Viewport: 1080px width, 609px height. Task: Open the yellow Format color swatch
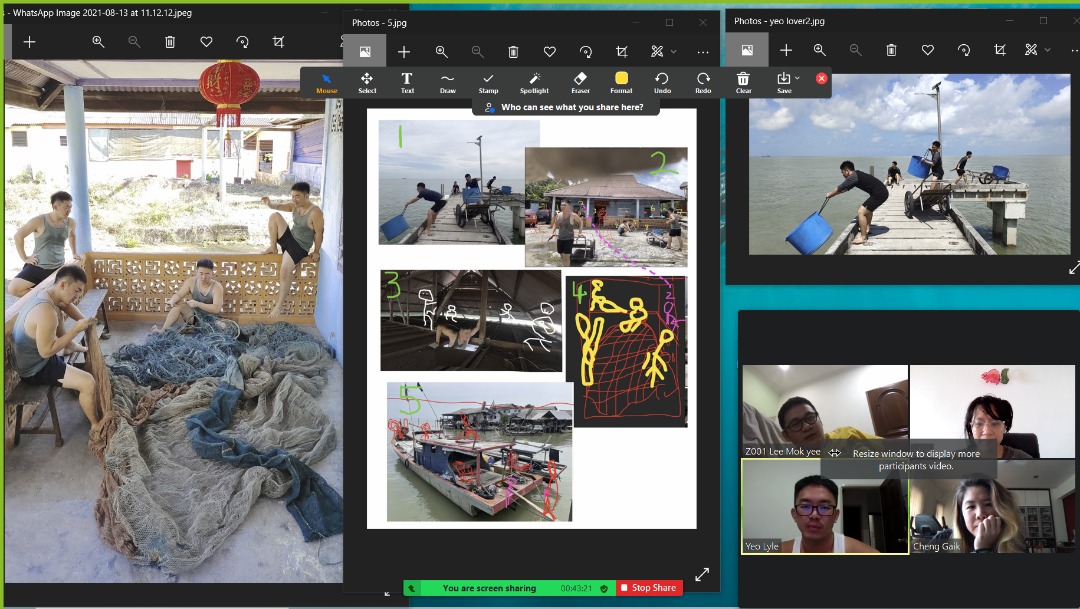point(621,79)
